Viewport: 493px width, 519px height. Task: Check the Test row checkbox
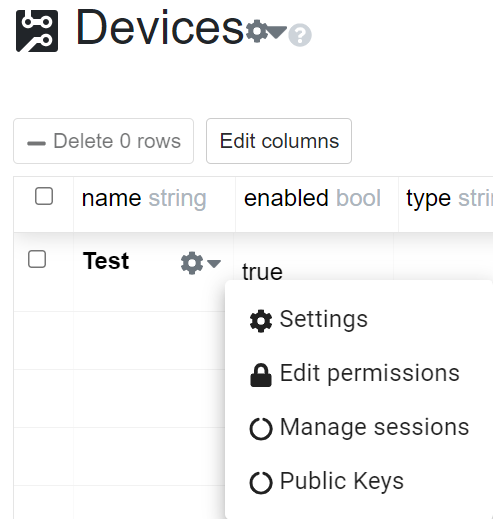37,259
